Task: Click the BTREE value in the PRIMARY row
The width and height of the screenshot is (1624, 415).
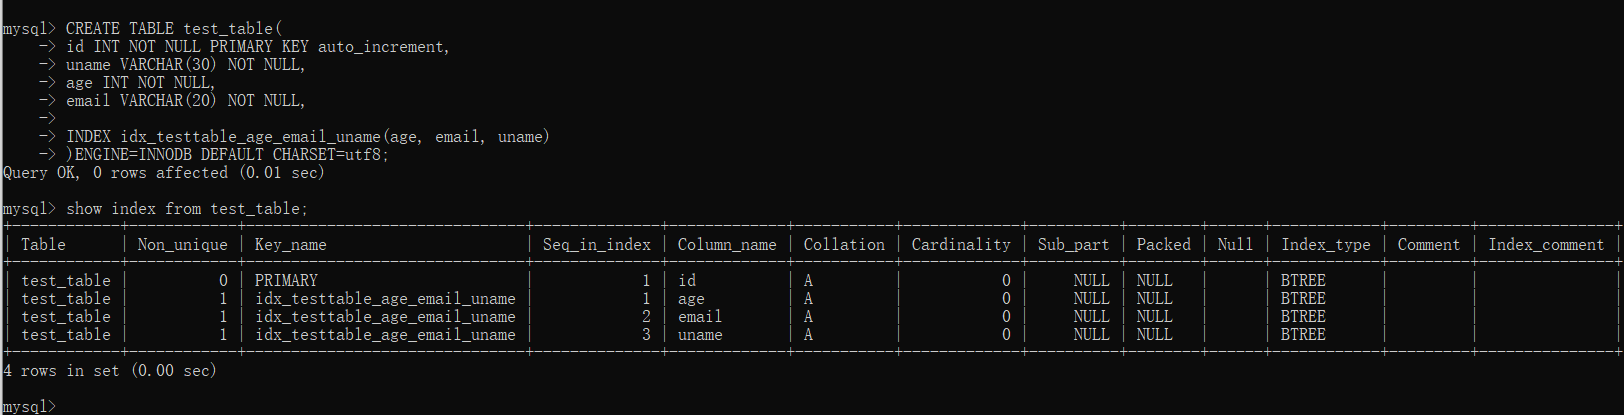Action: (x=1303, y=281)
